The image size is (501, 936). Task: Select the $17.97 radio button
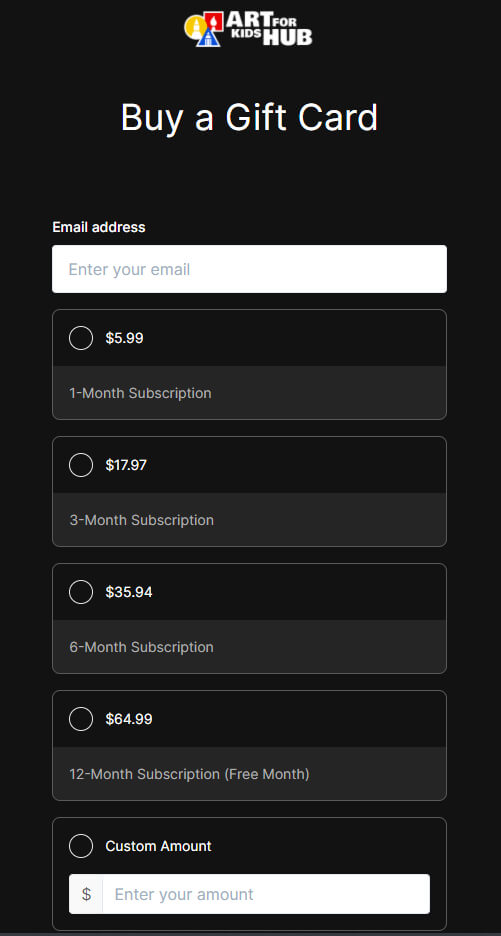(81, 465)
